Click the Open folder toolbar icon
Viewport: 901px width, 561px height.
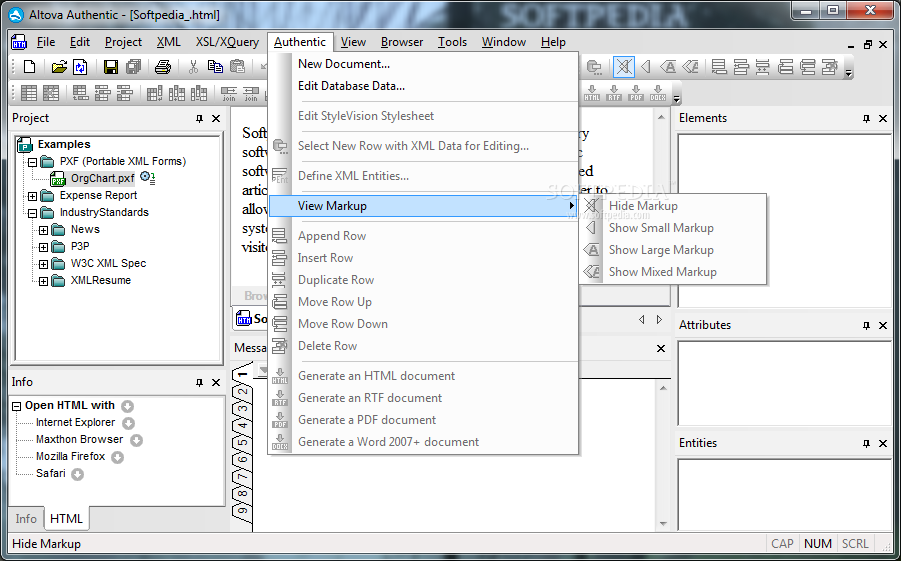(59, 67)
